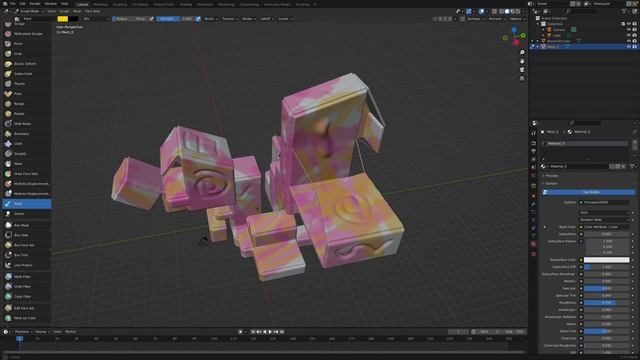Select the Mask by Color tool
Image resolution: width=640 pixels, height=360 pixels.
pos(27,318)
